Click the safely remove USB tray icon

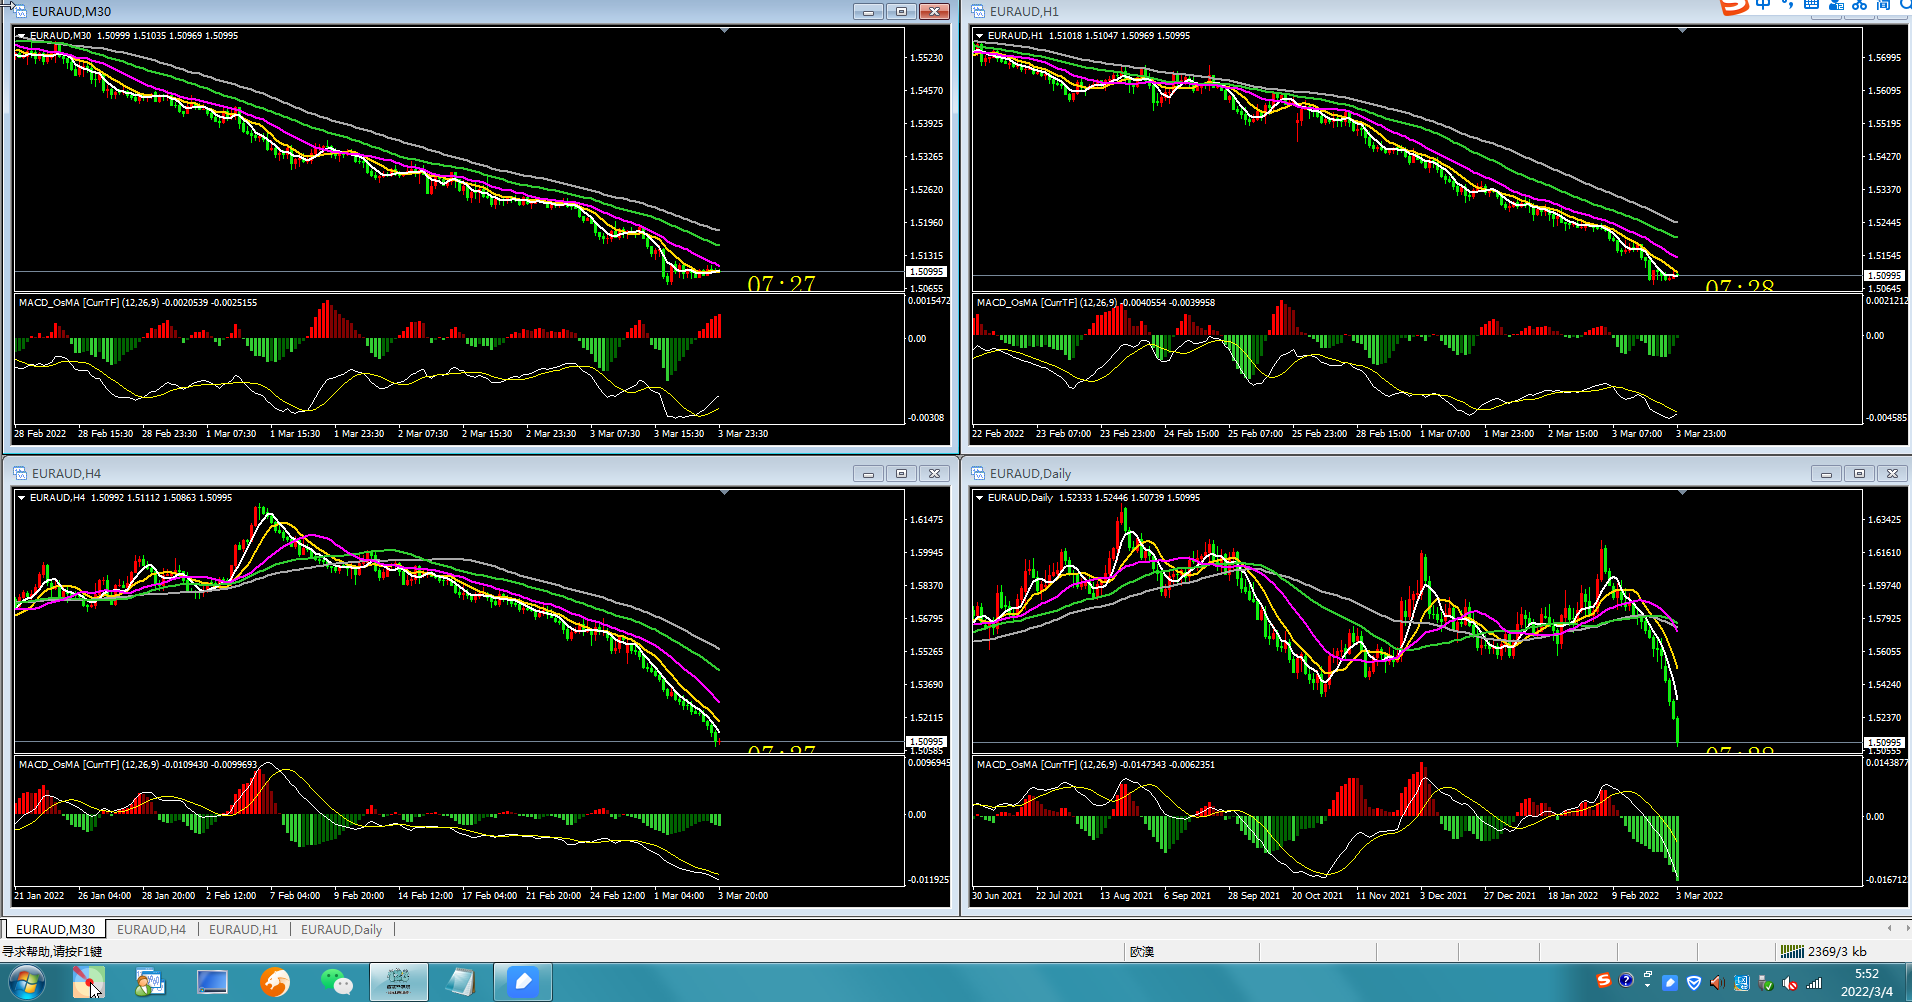click(1766, 983)
